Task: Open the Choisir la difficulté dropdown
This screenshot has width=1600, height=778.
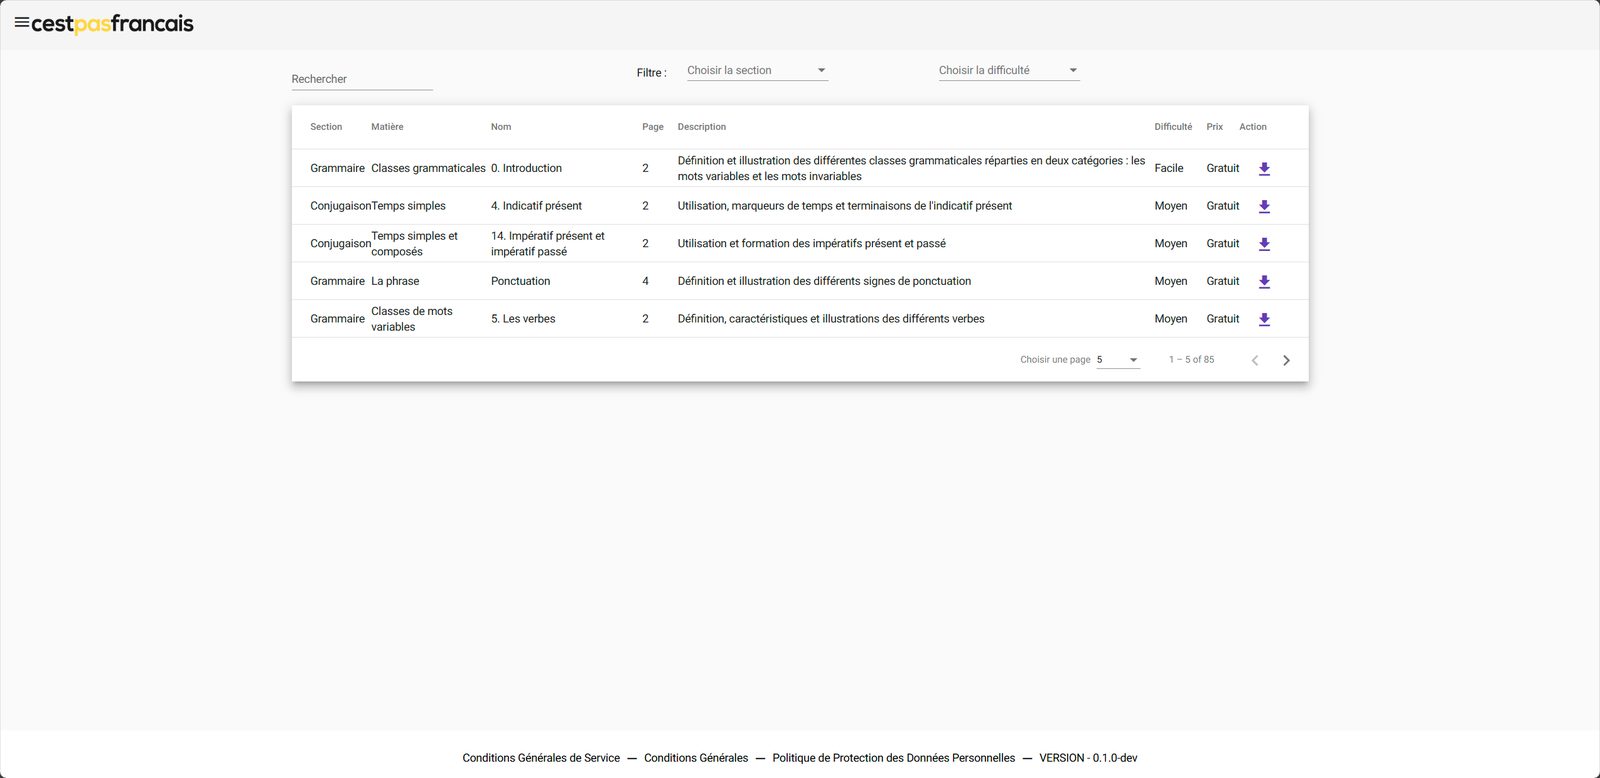Action: (1009, 71)
